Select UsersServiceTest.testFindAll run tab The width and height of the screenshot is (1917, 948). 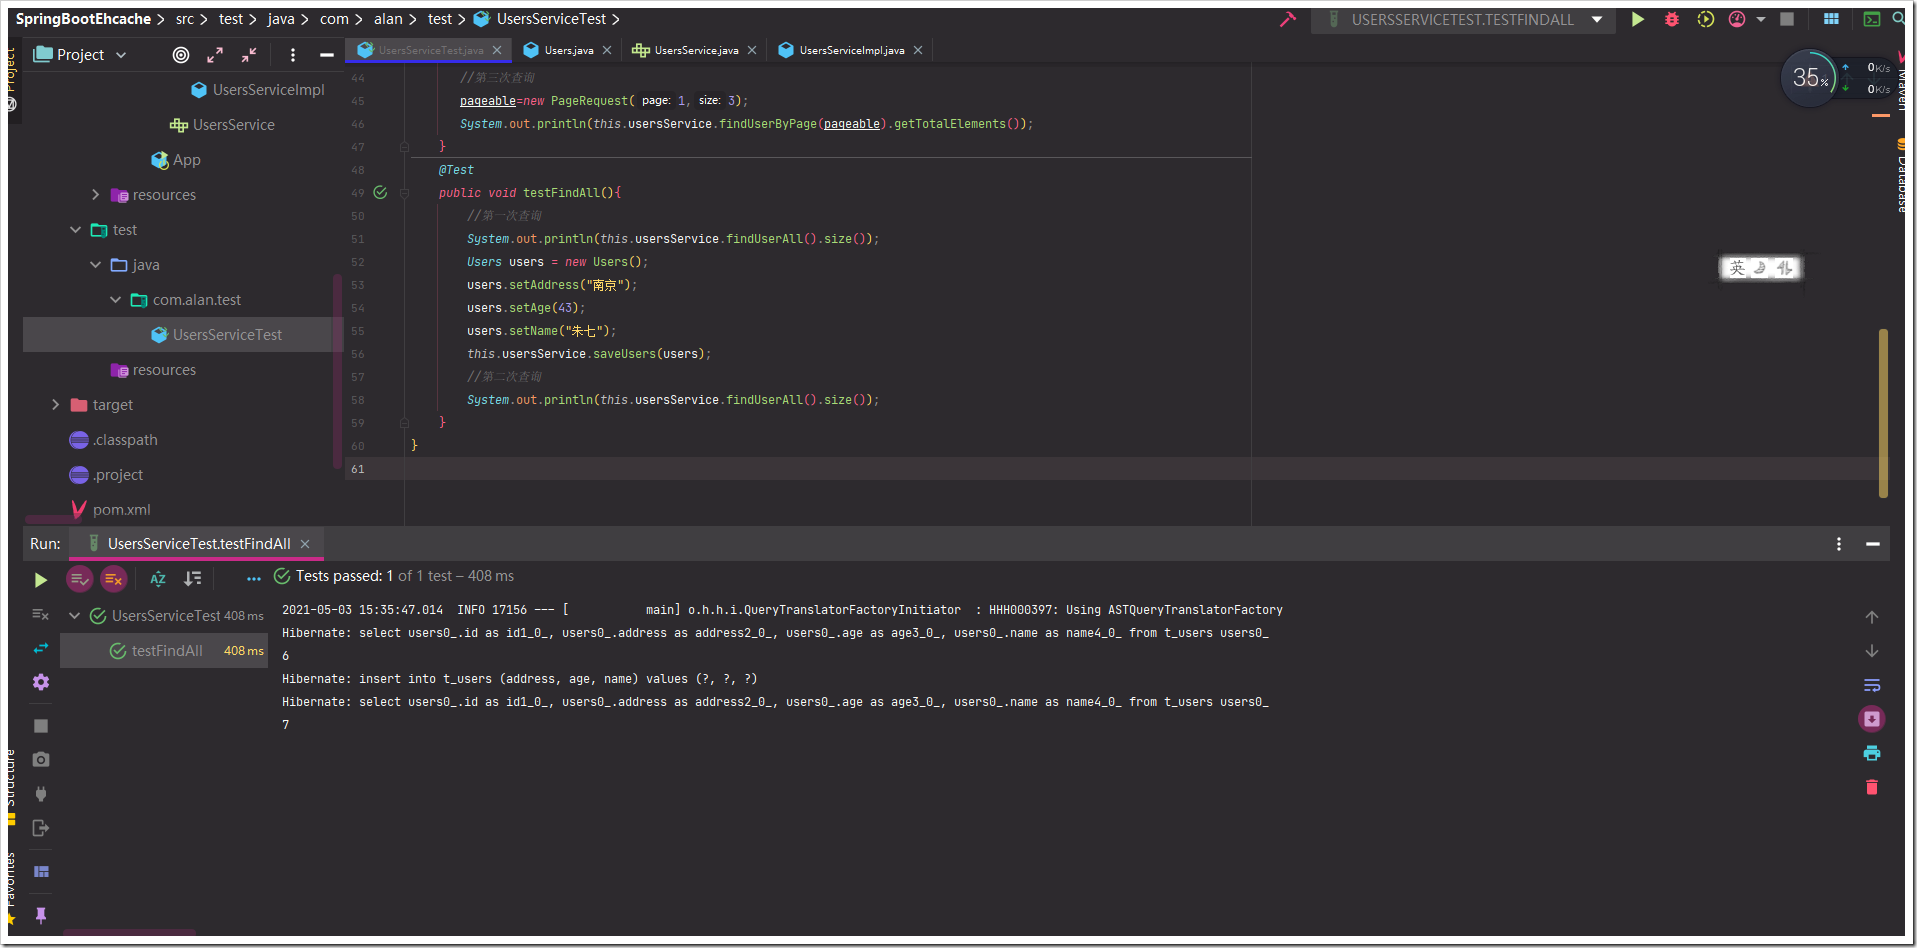pyautogui.click(x=199, y=544)
